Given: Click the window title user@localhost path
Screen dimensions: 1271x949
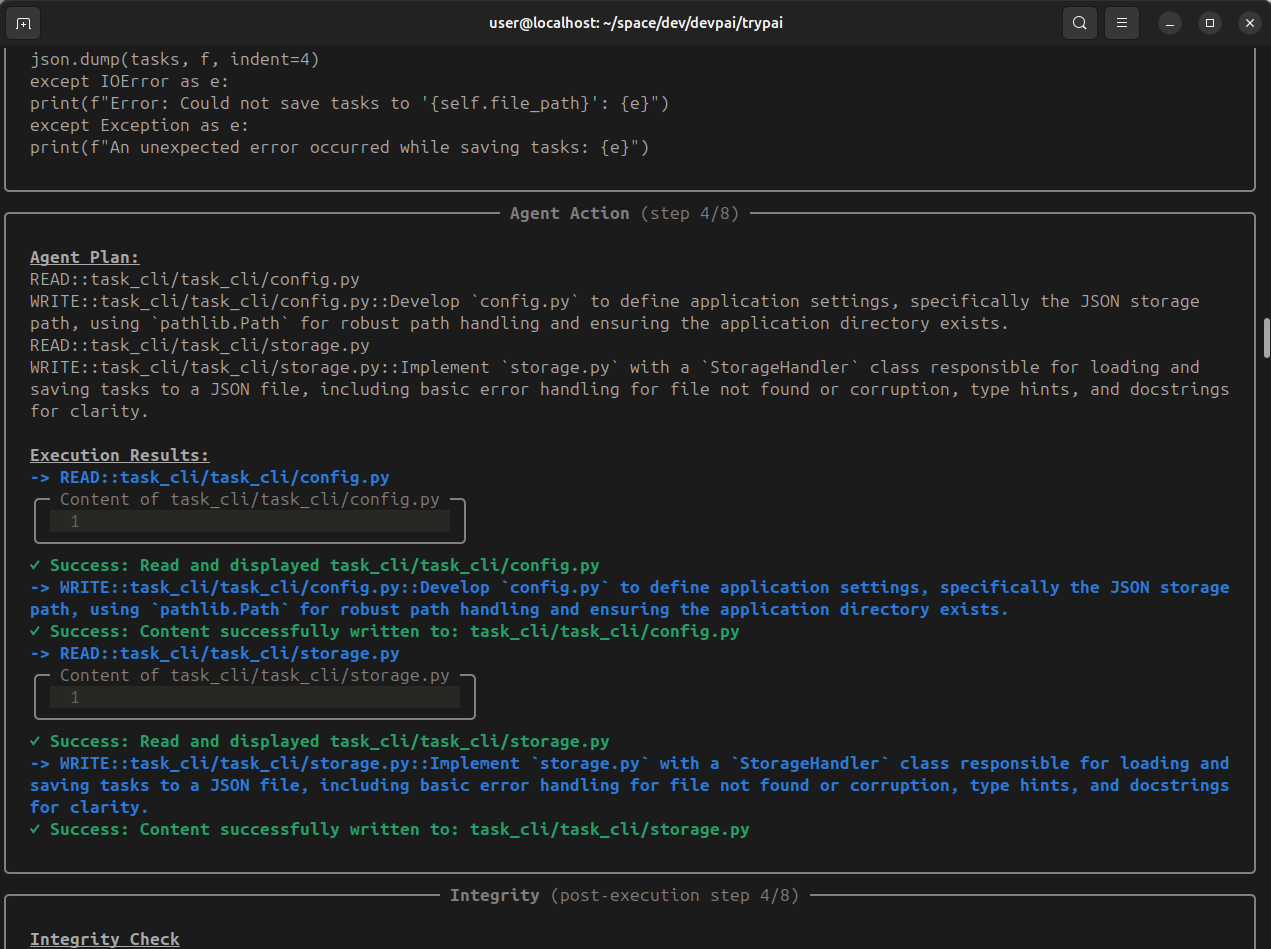Looking at the screenshot, I should tap(634, 22).
